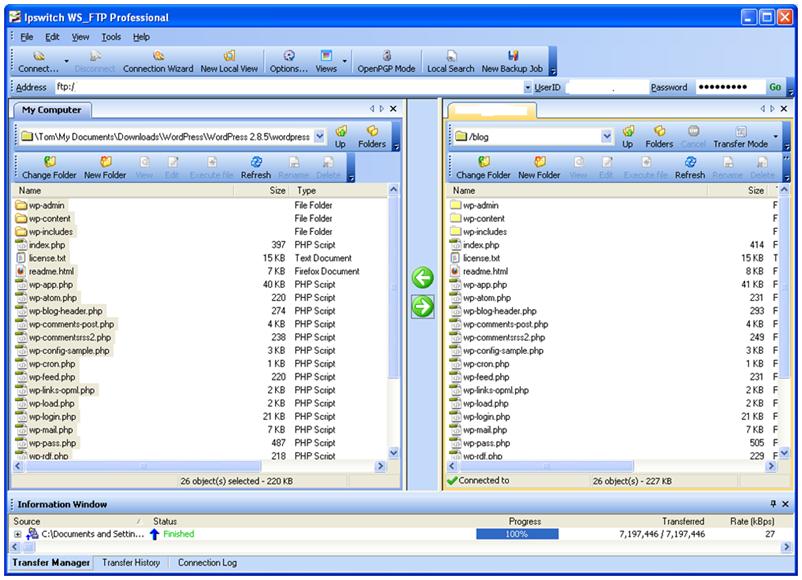Click the Go button
This screenshot has width=802, height=580.
(775, 87)
